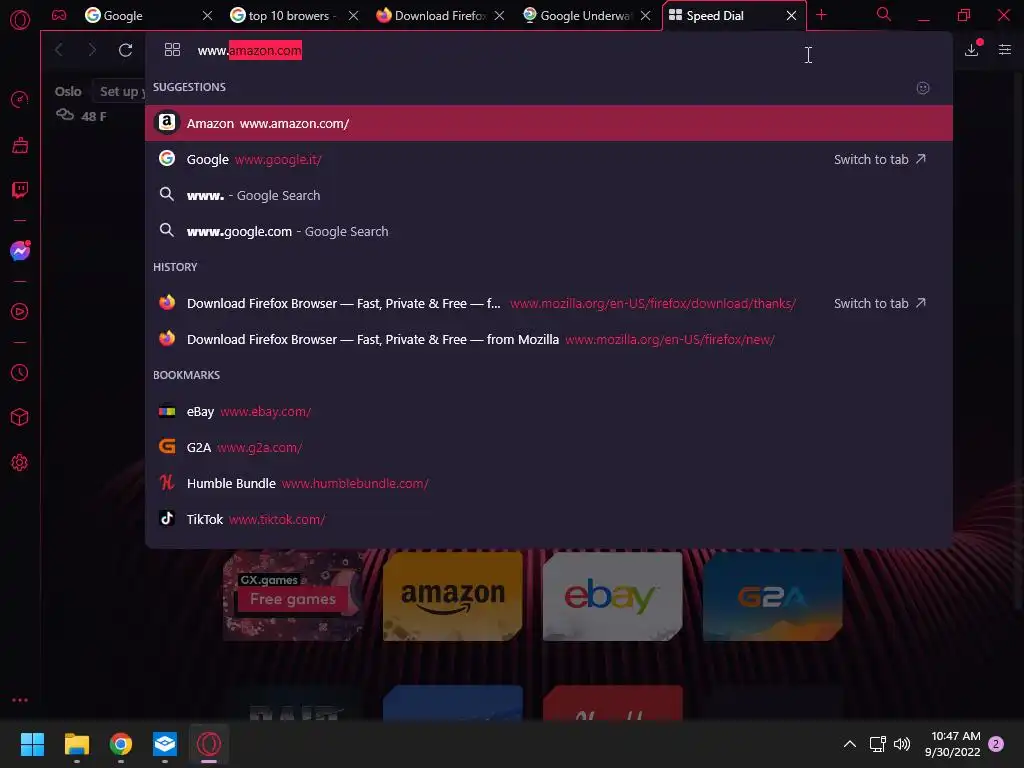The width and height of the screenshot is (1024, 768).
Task: Open G2A bookmark suggestion
Action: click(549, 447)
